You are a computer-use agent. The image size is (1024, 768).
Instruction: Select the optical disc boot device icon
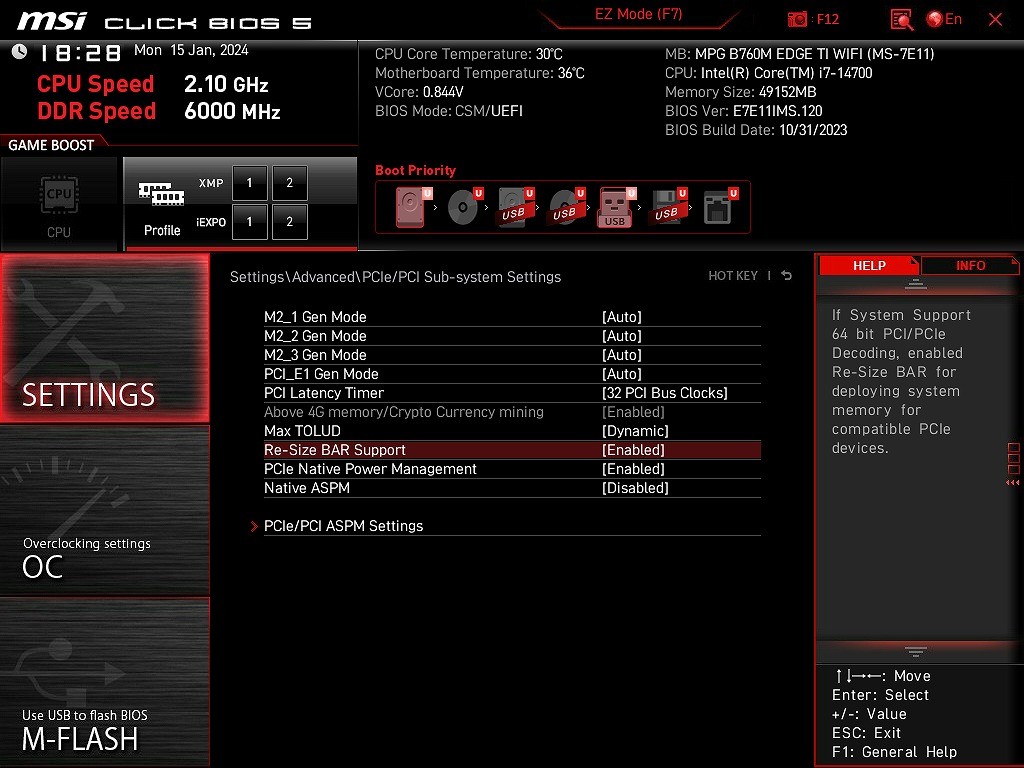464,206
